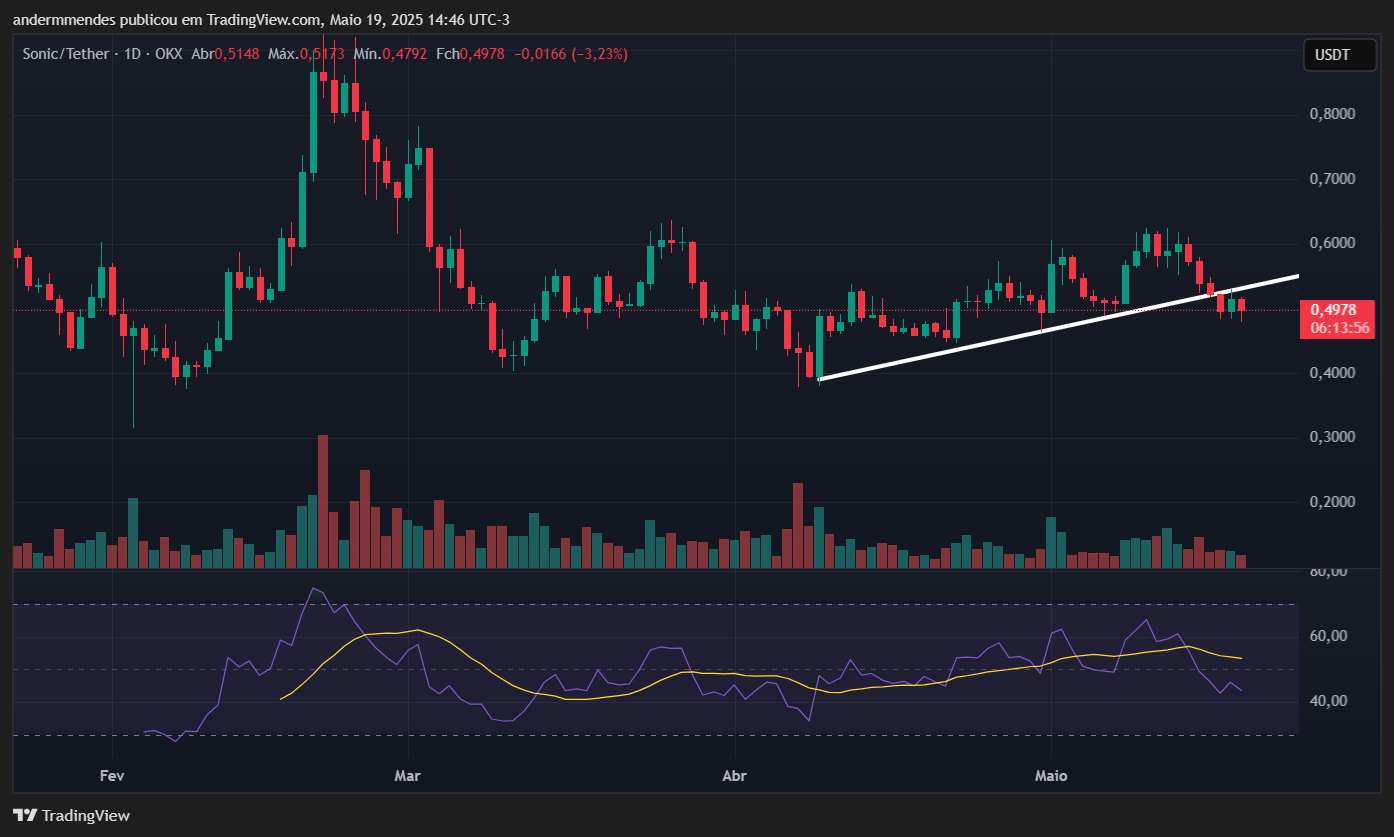
Task: Click the Fch0,4978 close value in legend
Action: coord(469,54)
